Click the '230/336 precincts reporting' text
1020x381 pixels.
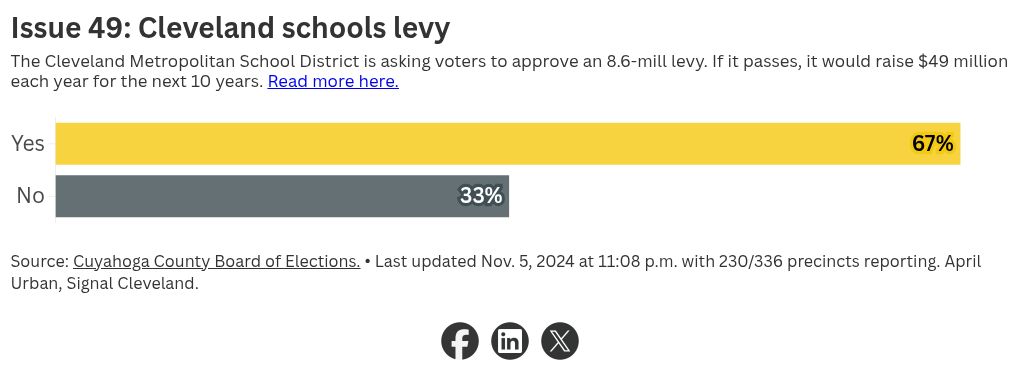[x=829, y=262]
